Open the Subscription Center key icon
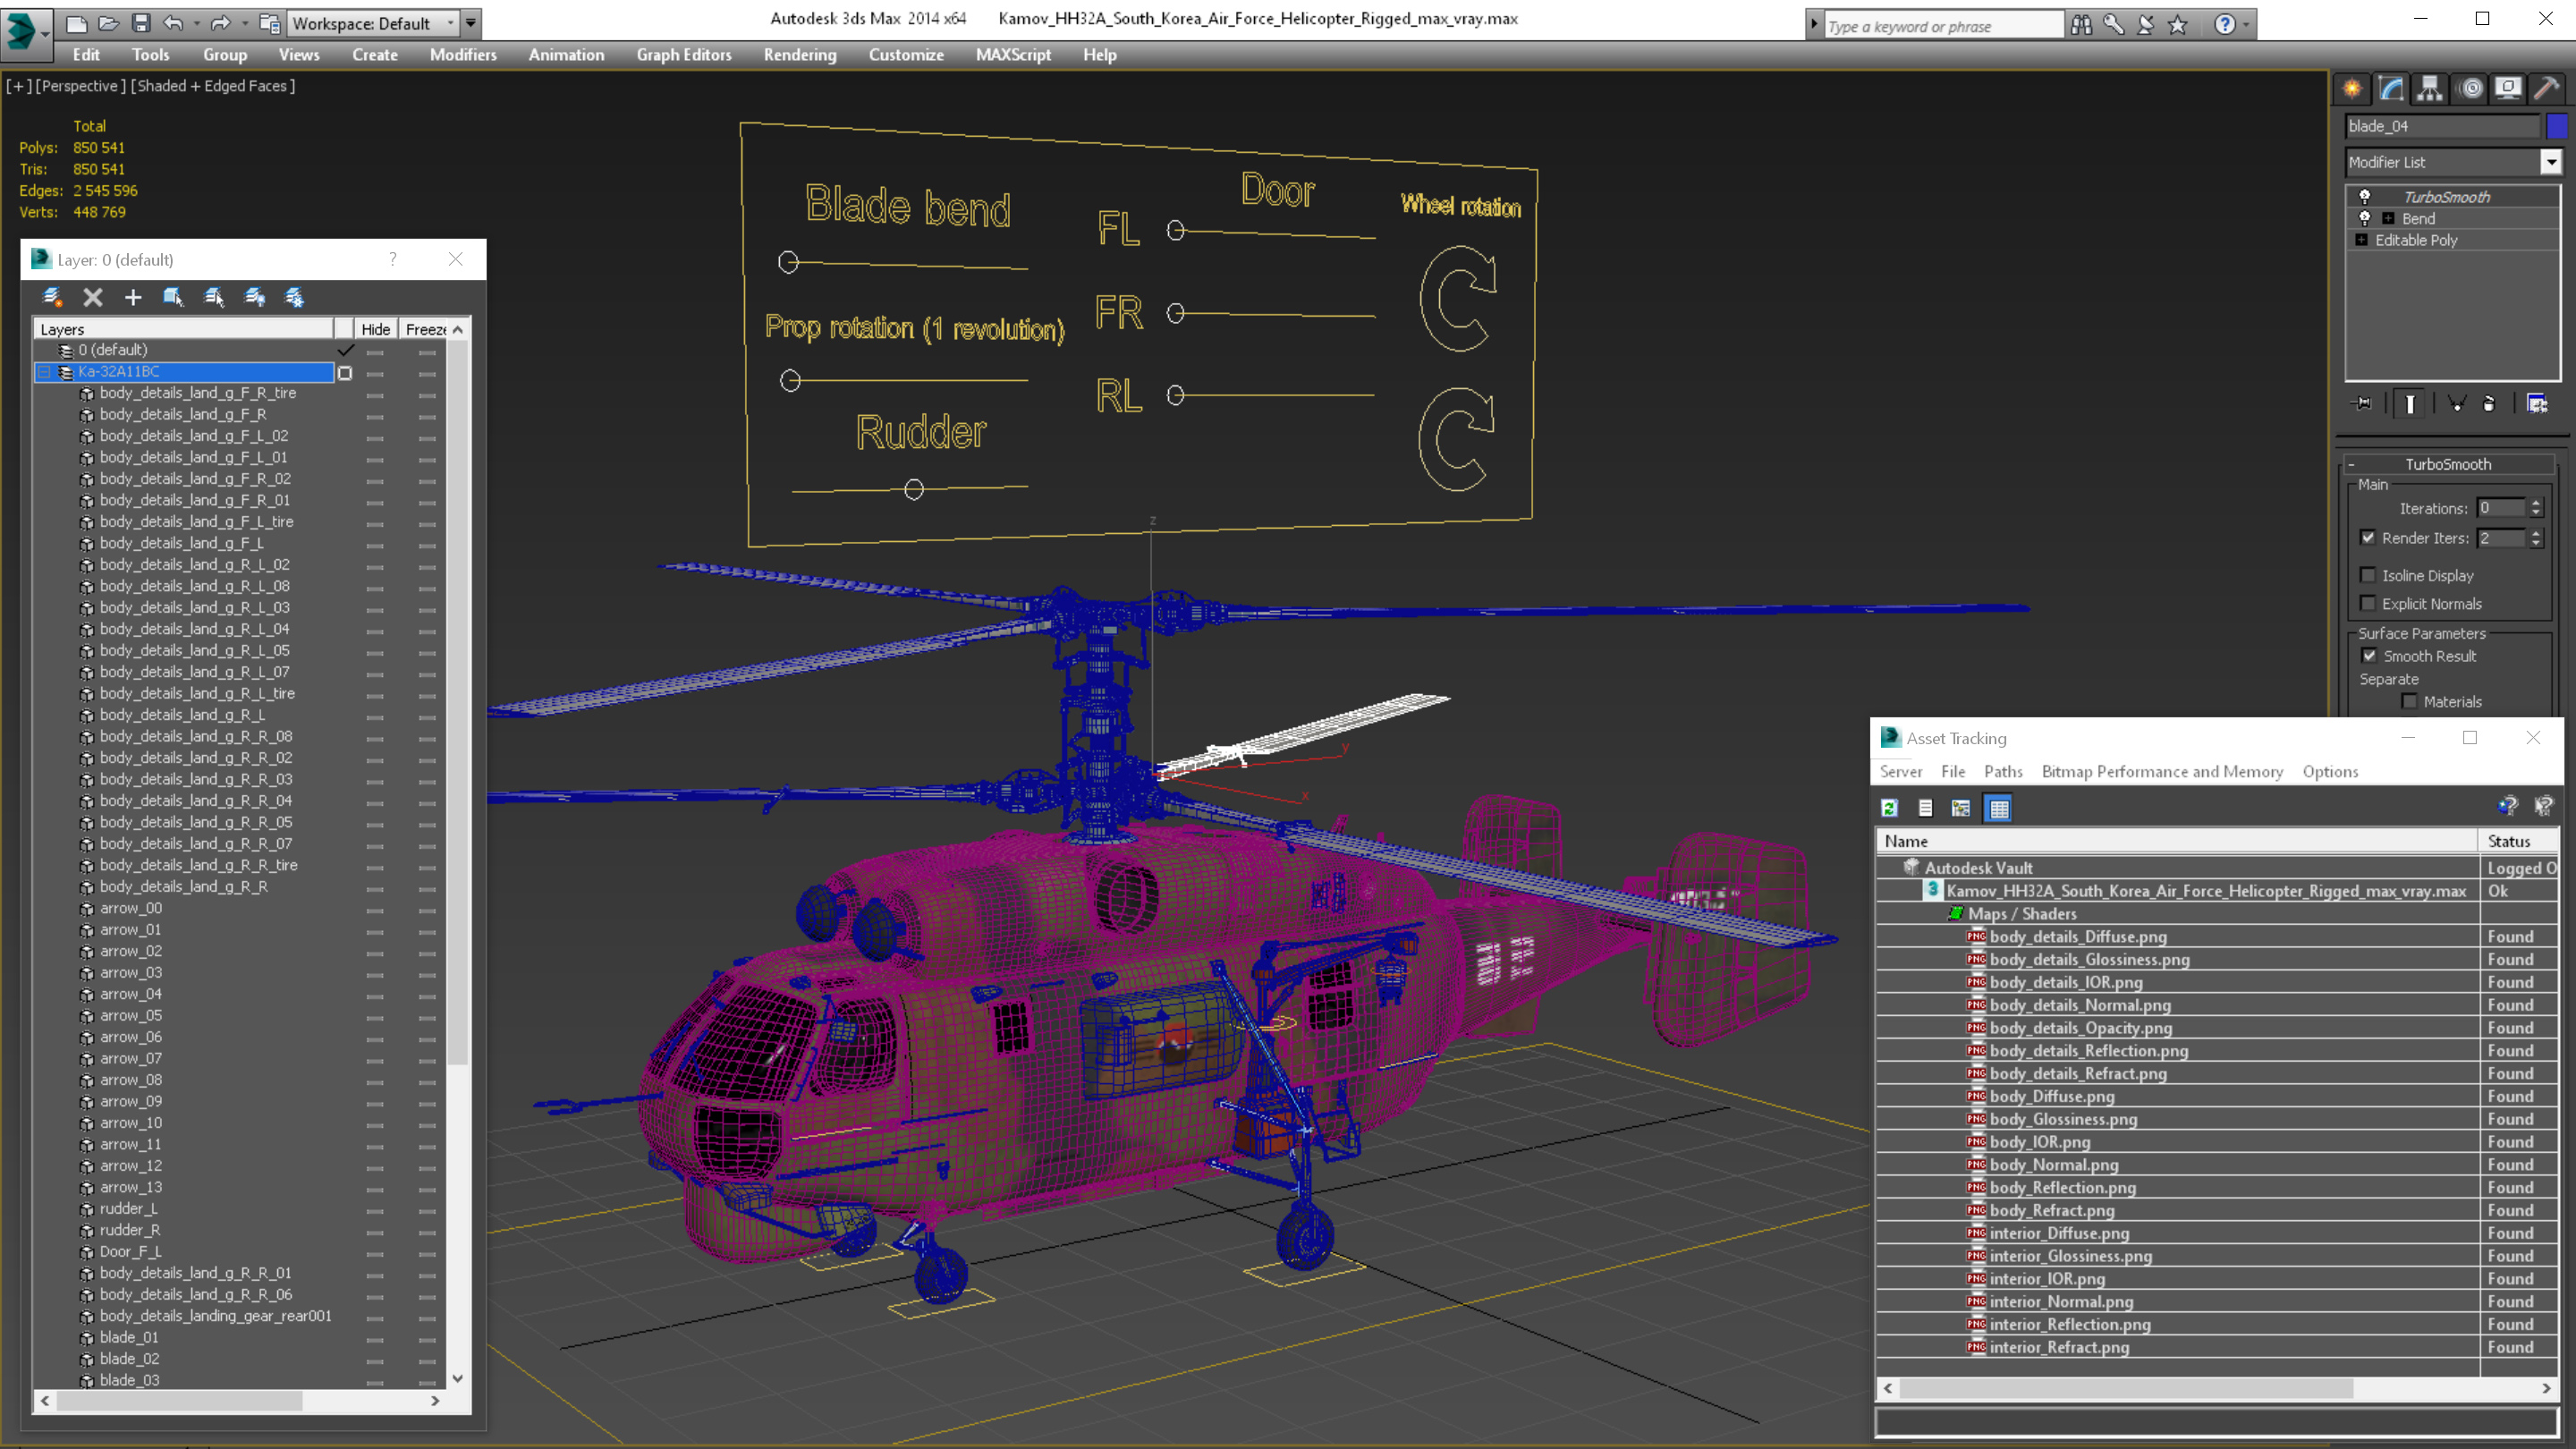2576x1449 pixels. pos(2113,25)
